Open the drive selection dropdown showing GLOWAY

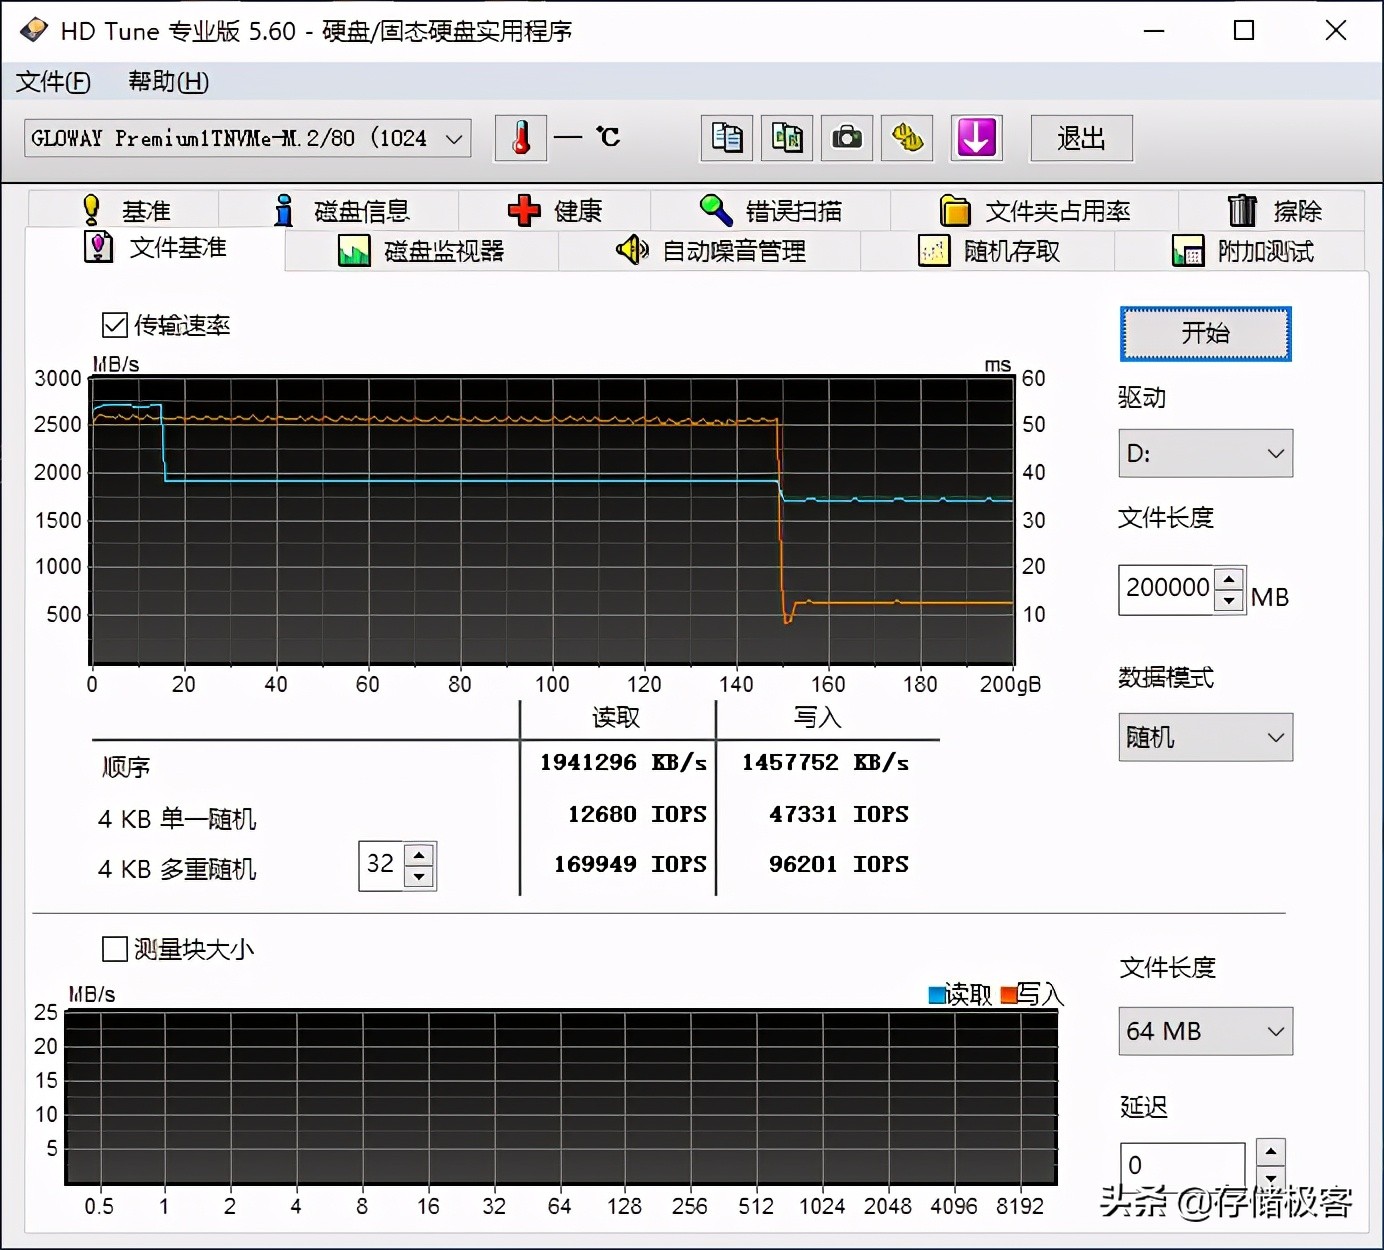pyautogui.click(x=246, y=138)
